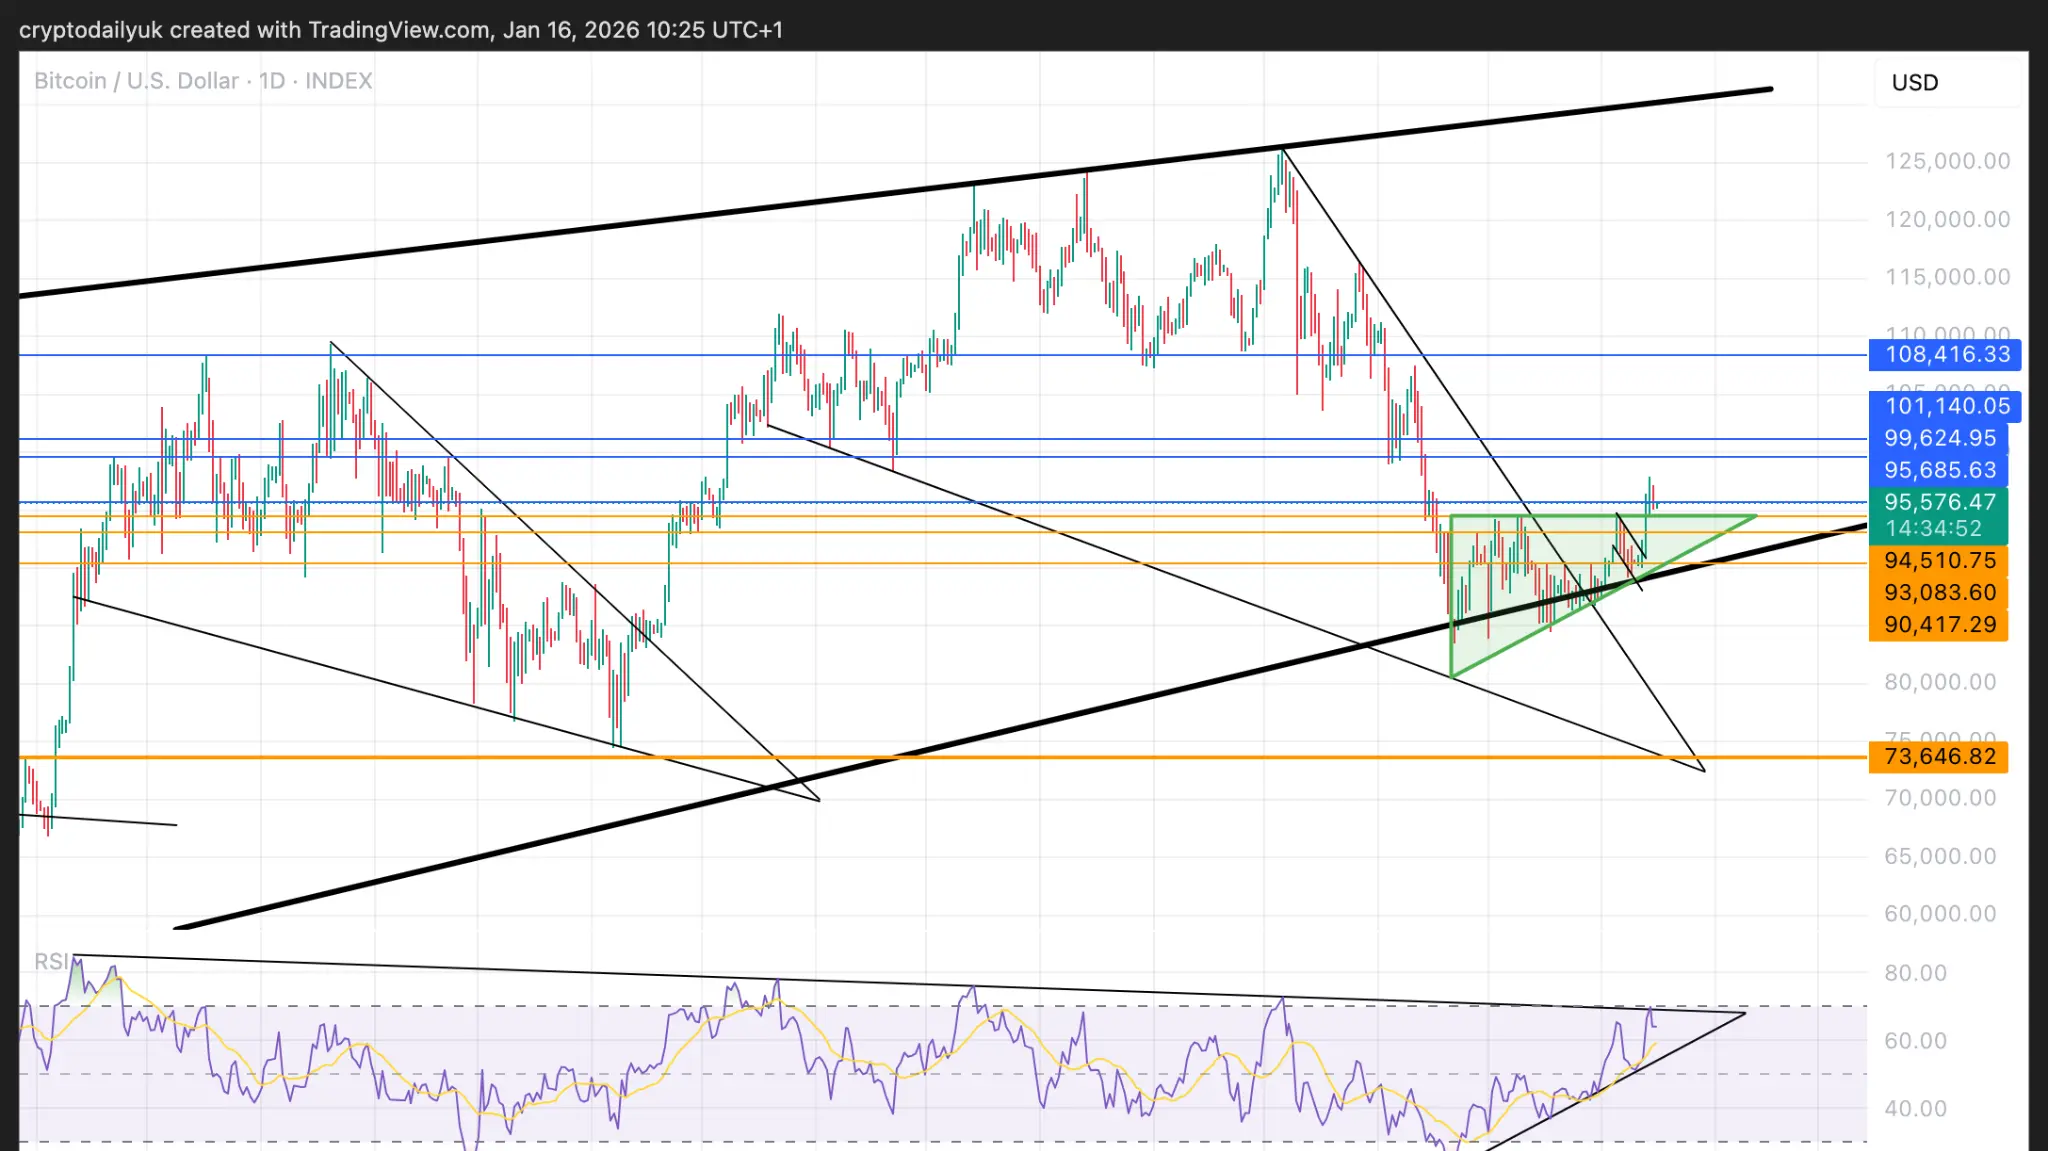Click the 99,624.95 price level tag

click(1939, 438)
